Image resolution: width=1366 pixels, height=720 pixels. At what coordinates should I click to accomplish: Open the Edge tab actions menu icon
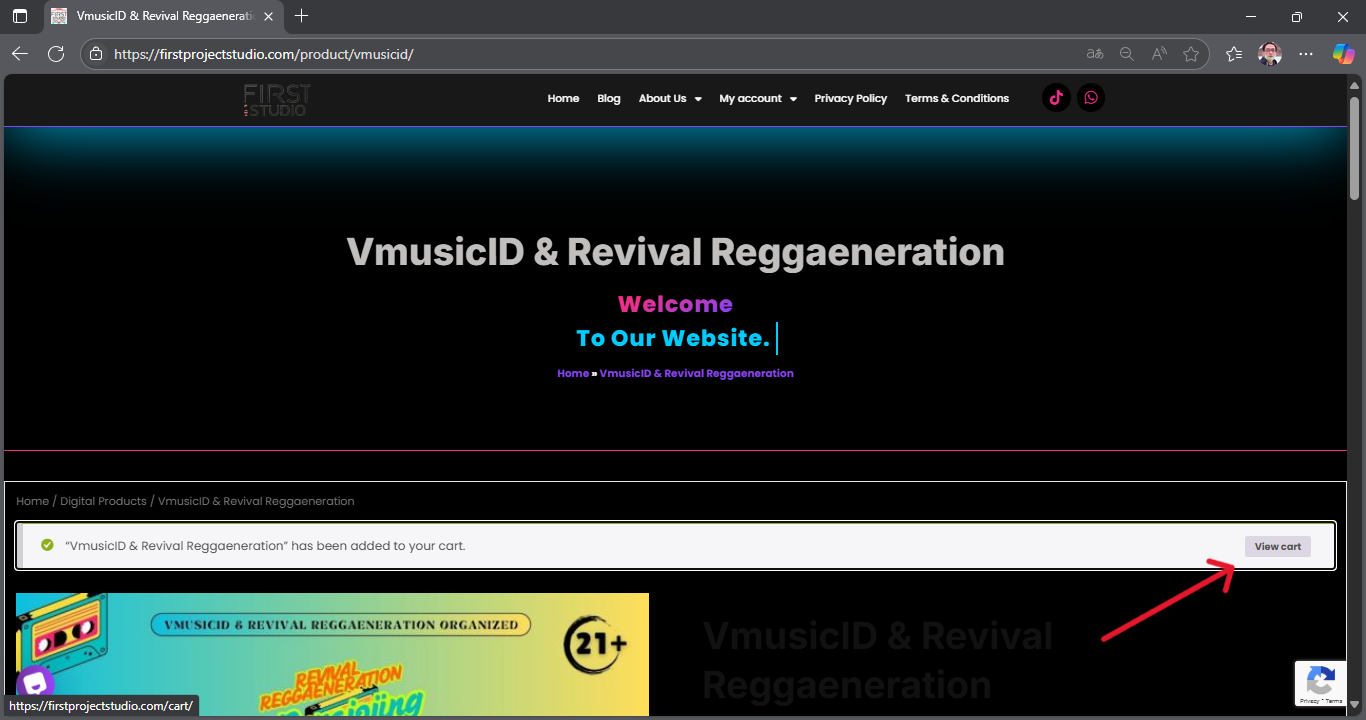pos(20,16)
